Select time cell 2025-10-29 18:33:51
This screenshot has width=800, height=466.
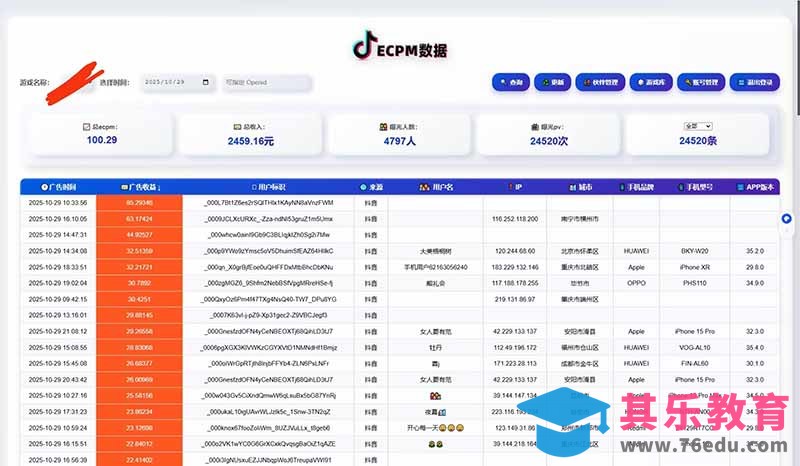point(58,267)
